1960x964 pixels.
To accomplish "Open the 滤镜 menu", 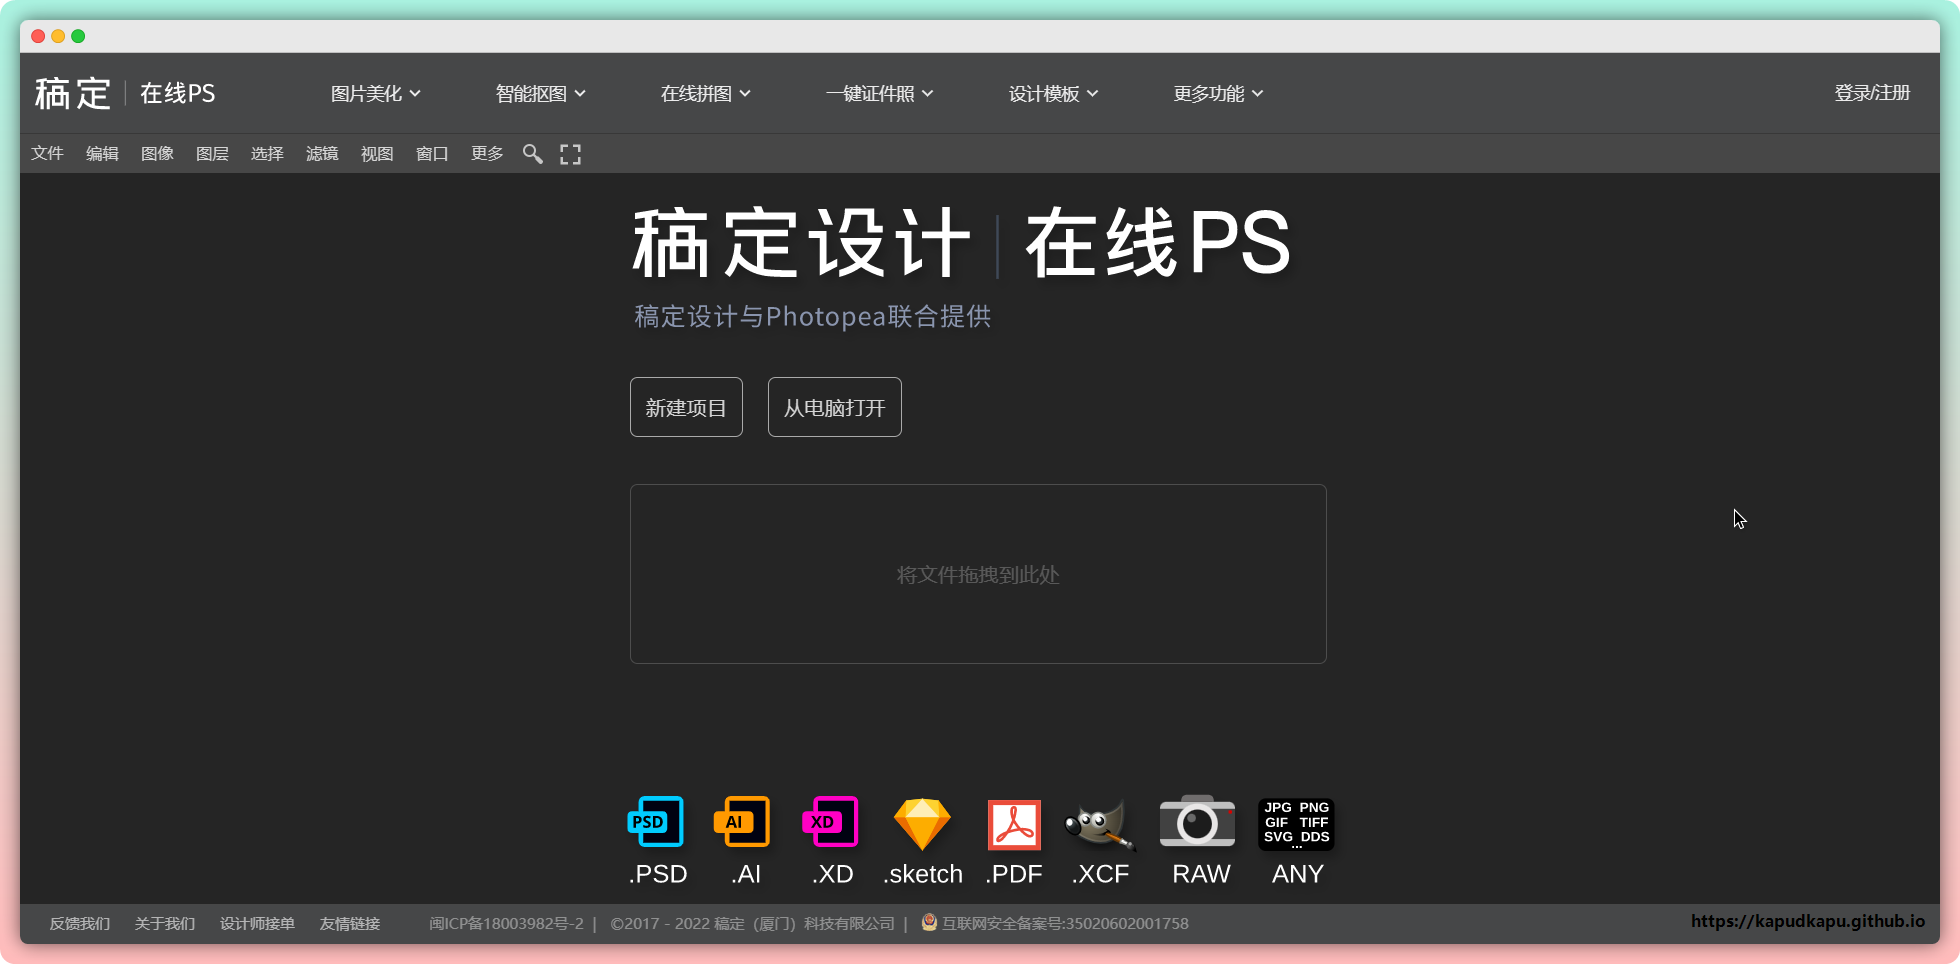I will tap(322, 154).
